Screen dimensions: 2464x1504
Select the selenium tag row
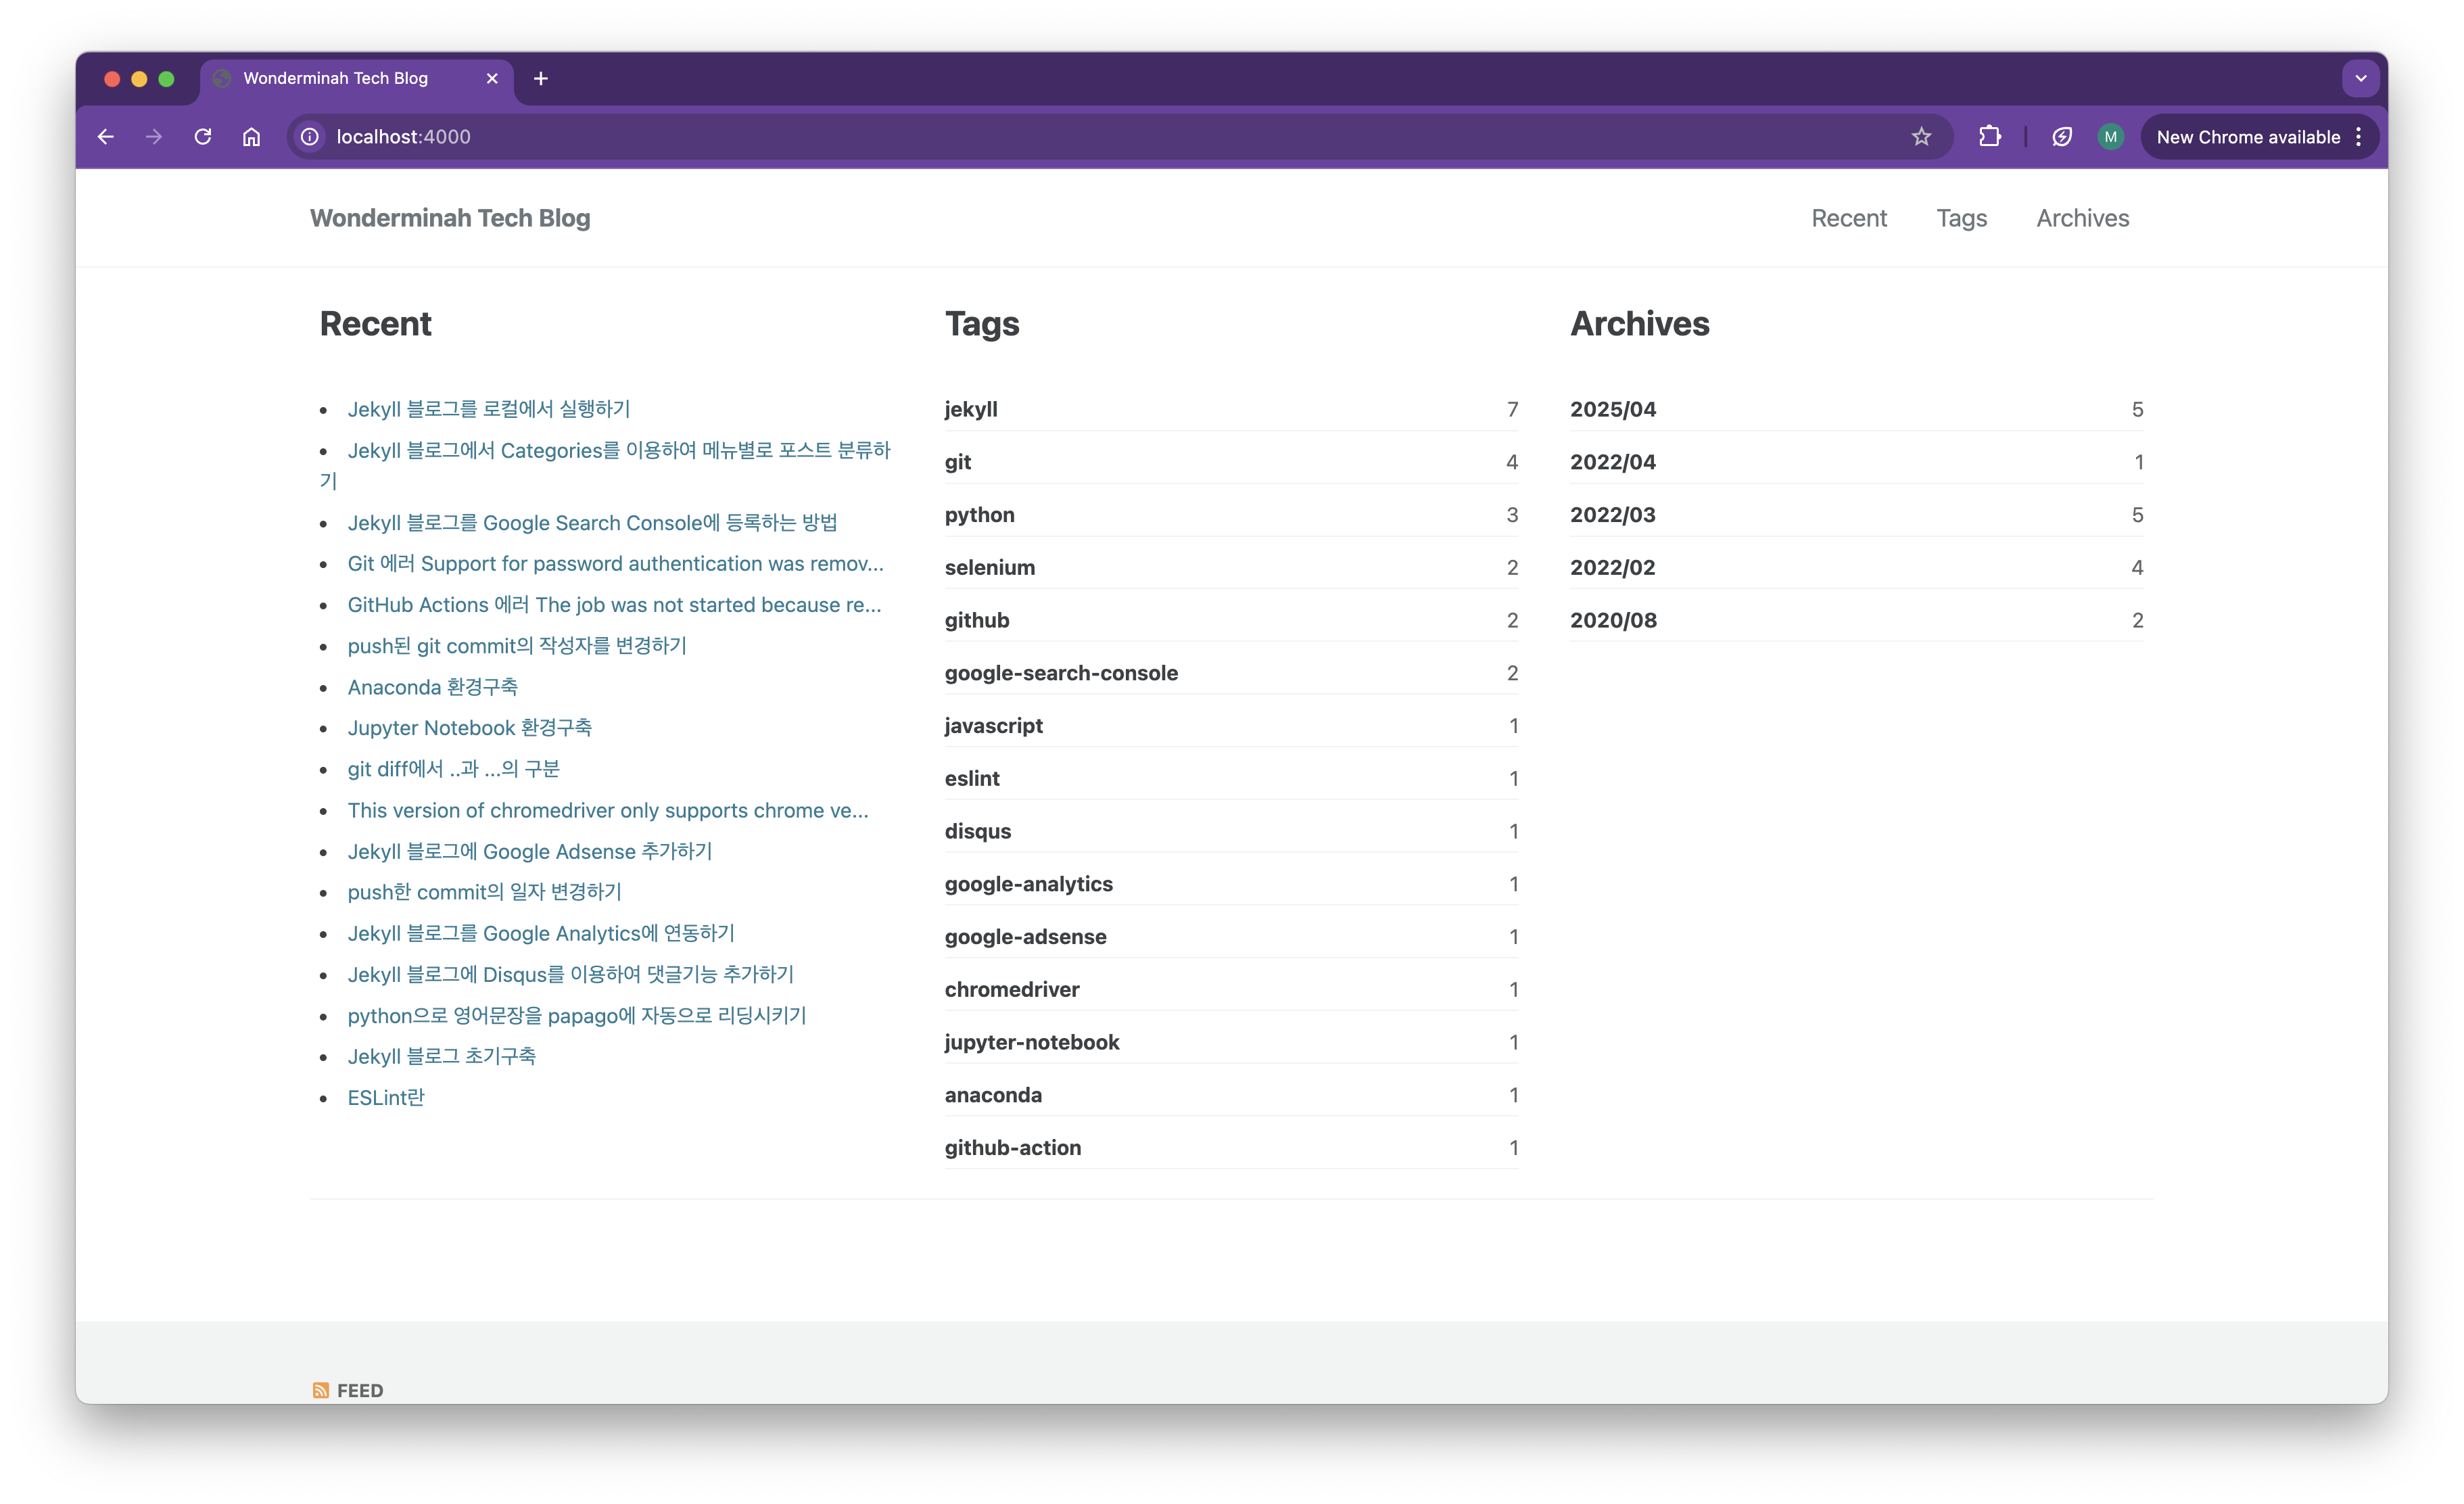coord(990,567)
